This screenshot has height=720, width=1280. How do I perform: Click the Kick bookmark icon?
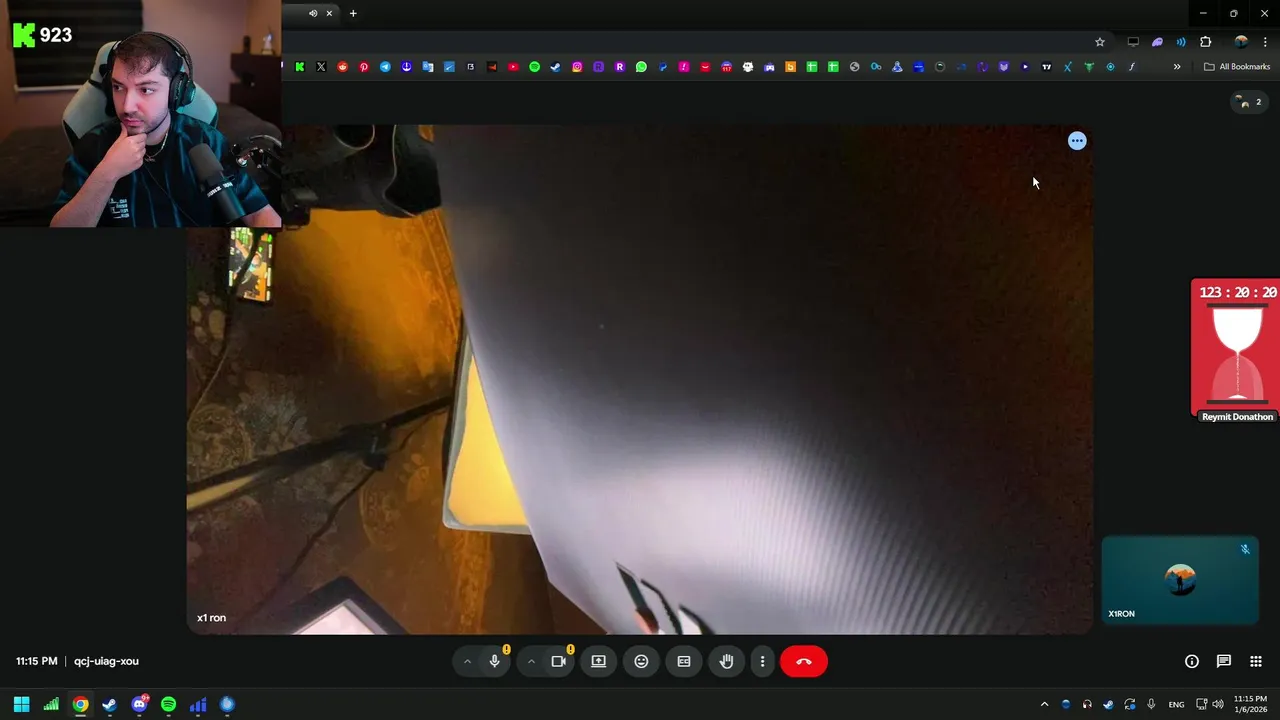coord(299,67)
